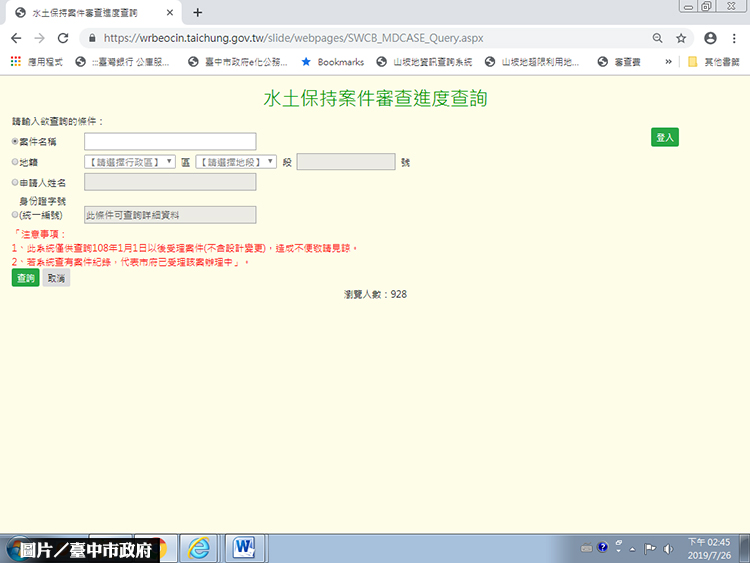The height and width of the screenshot is (563, 750).
Task: Open the Bookmarks item in bookmarks bar
Action: [x=333, y=62]
